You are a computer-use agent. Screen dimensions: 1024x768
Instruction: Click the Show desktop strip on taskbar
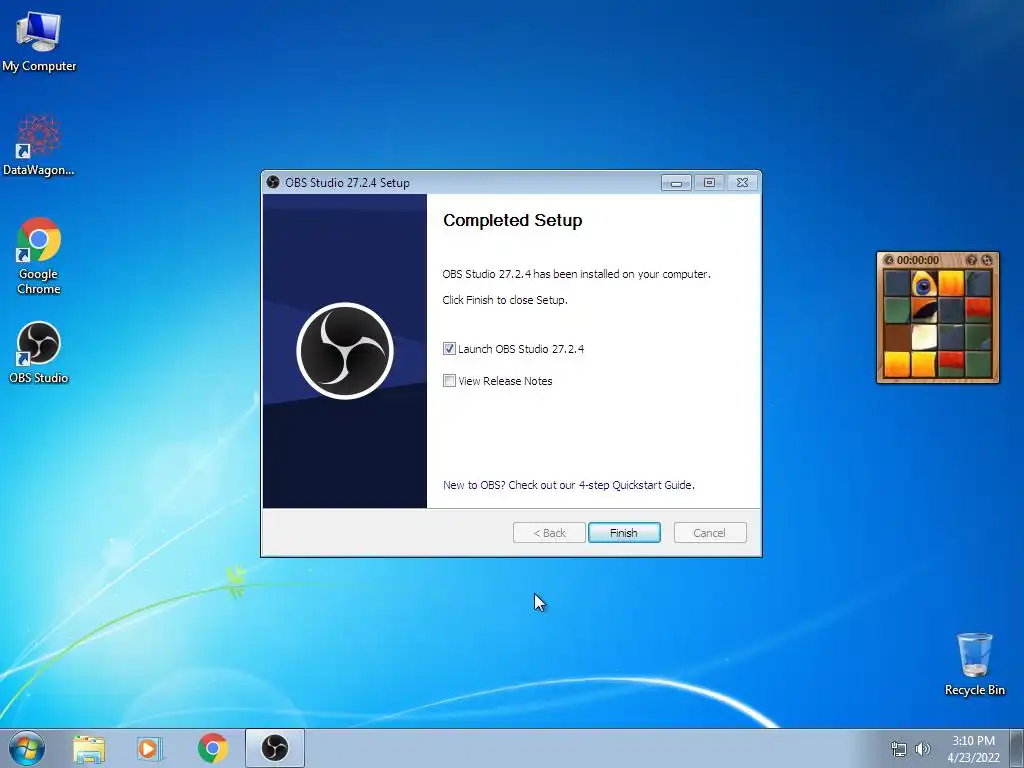pos(1017,748)
